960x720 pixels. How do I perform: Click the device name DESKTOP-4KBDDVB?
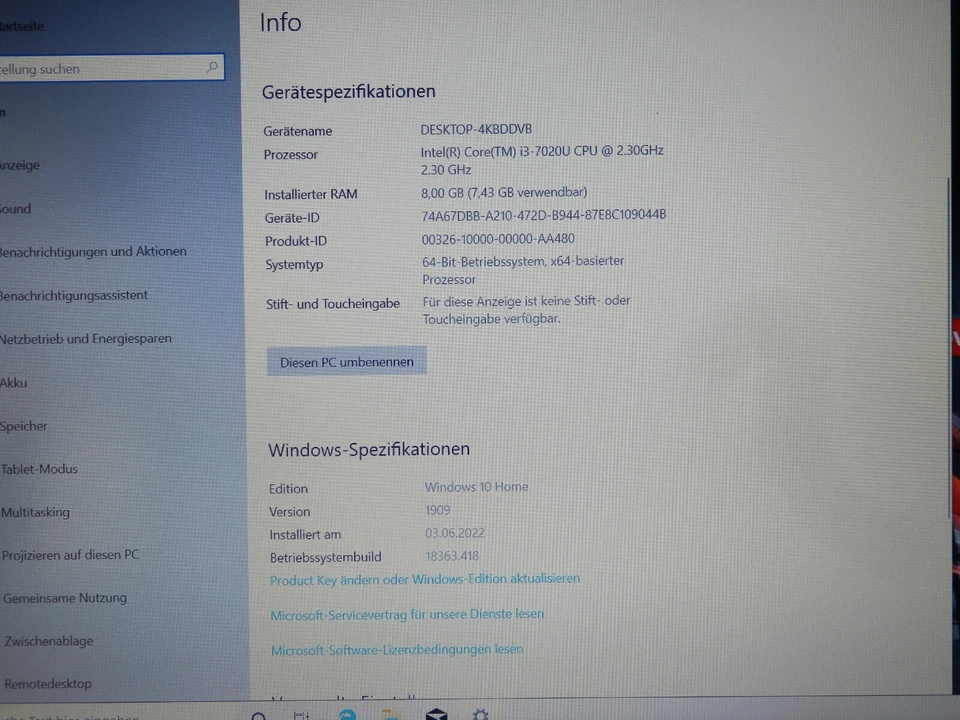(x=476, y=130)
